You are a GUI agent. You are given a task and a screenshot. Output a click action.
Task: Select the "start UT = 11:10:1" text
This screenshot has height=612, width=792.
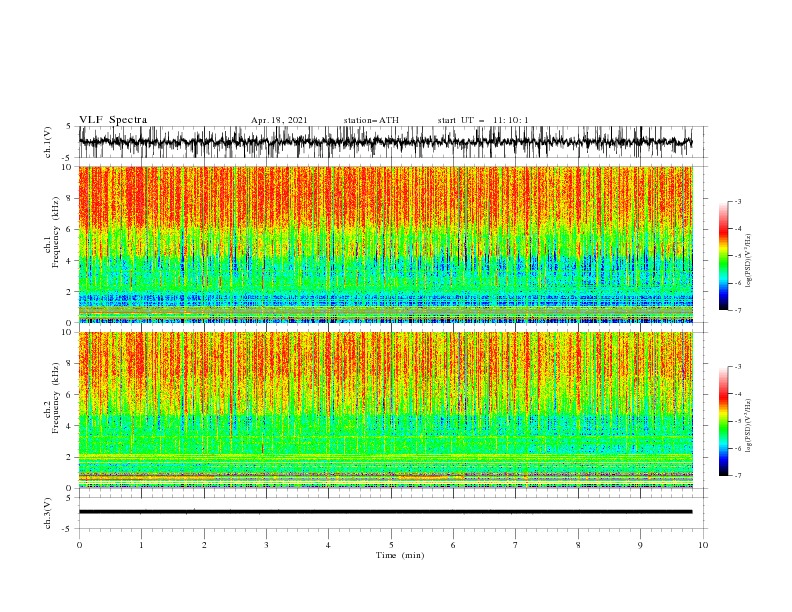tap(483, 120)
